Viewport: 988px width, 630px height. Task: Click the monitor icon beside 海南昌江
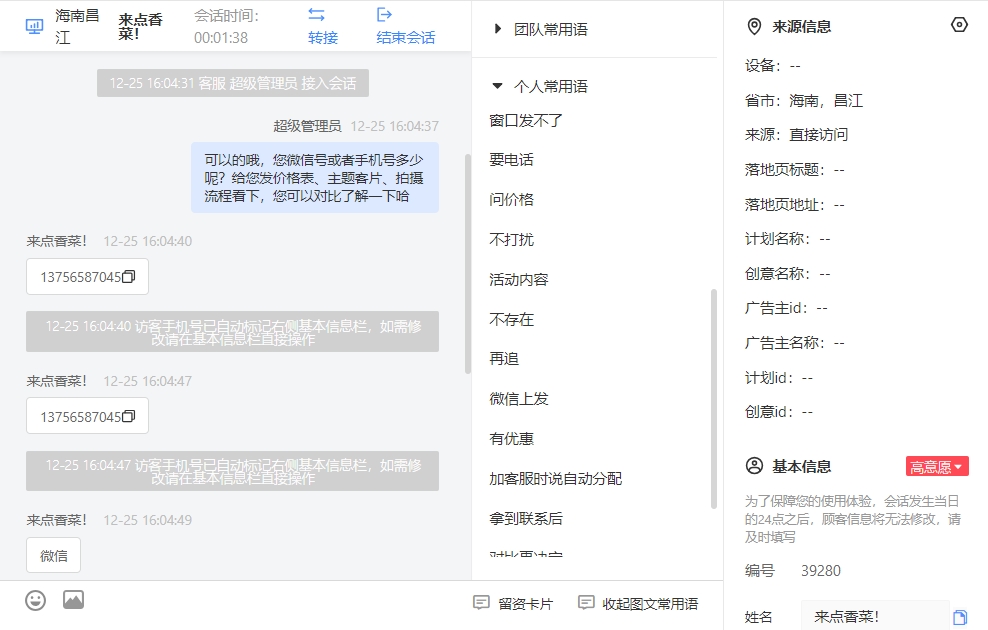click(34, 26)
